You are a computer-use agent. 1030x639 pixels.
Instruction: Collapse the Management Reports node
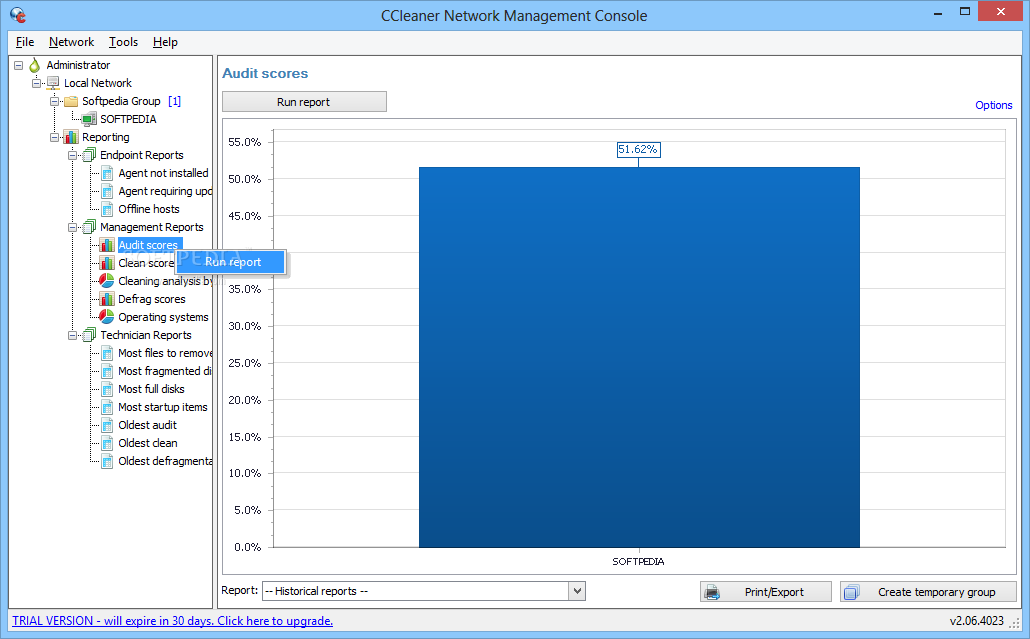tap(72, 227)
